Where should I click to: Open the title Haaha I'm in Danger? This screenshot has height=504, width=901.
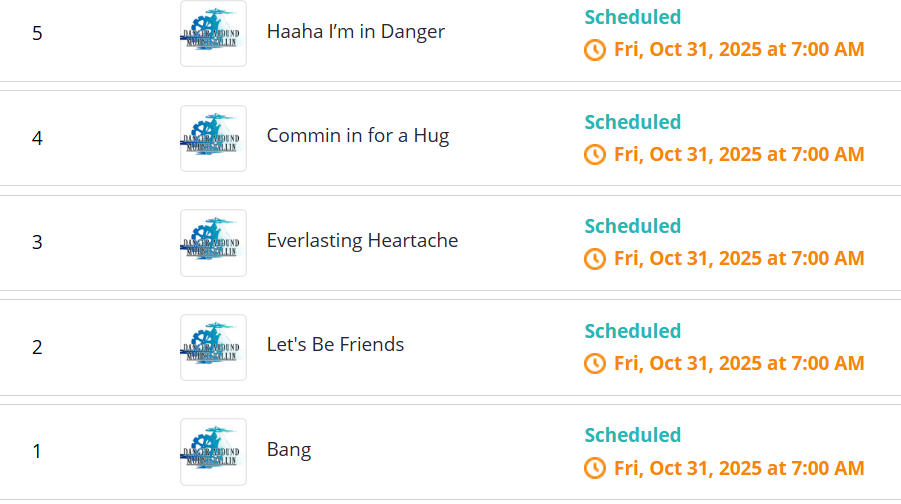(x=355, y=32)
